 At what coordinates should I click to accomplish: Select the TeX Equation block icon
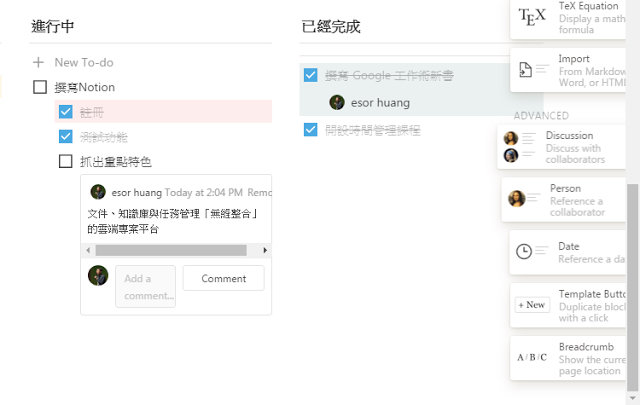(x=532, y=16)
